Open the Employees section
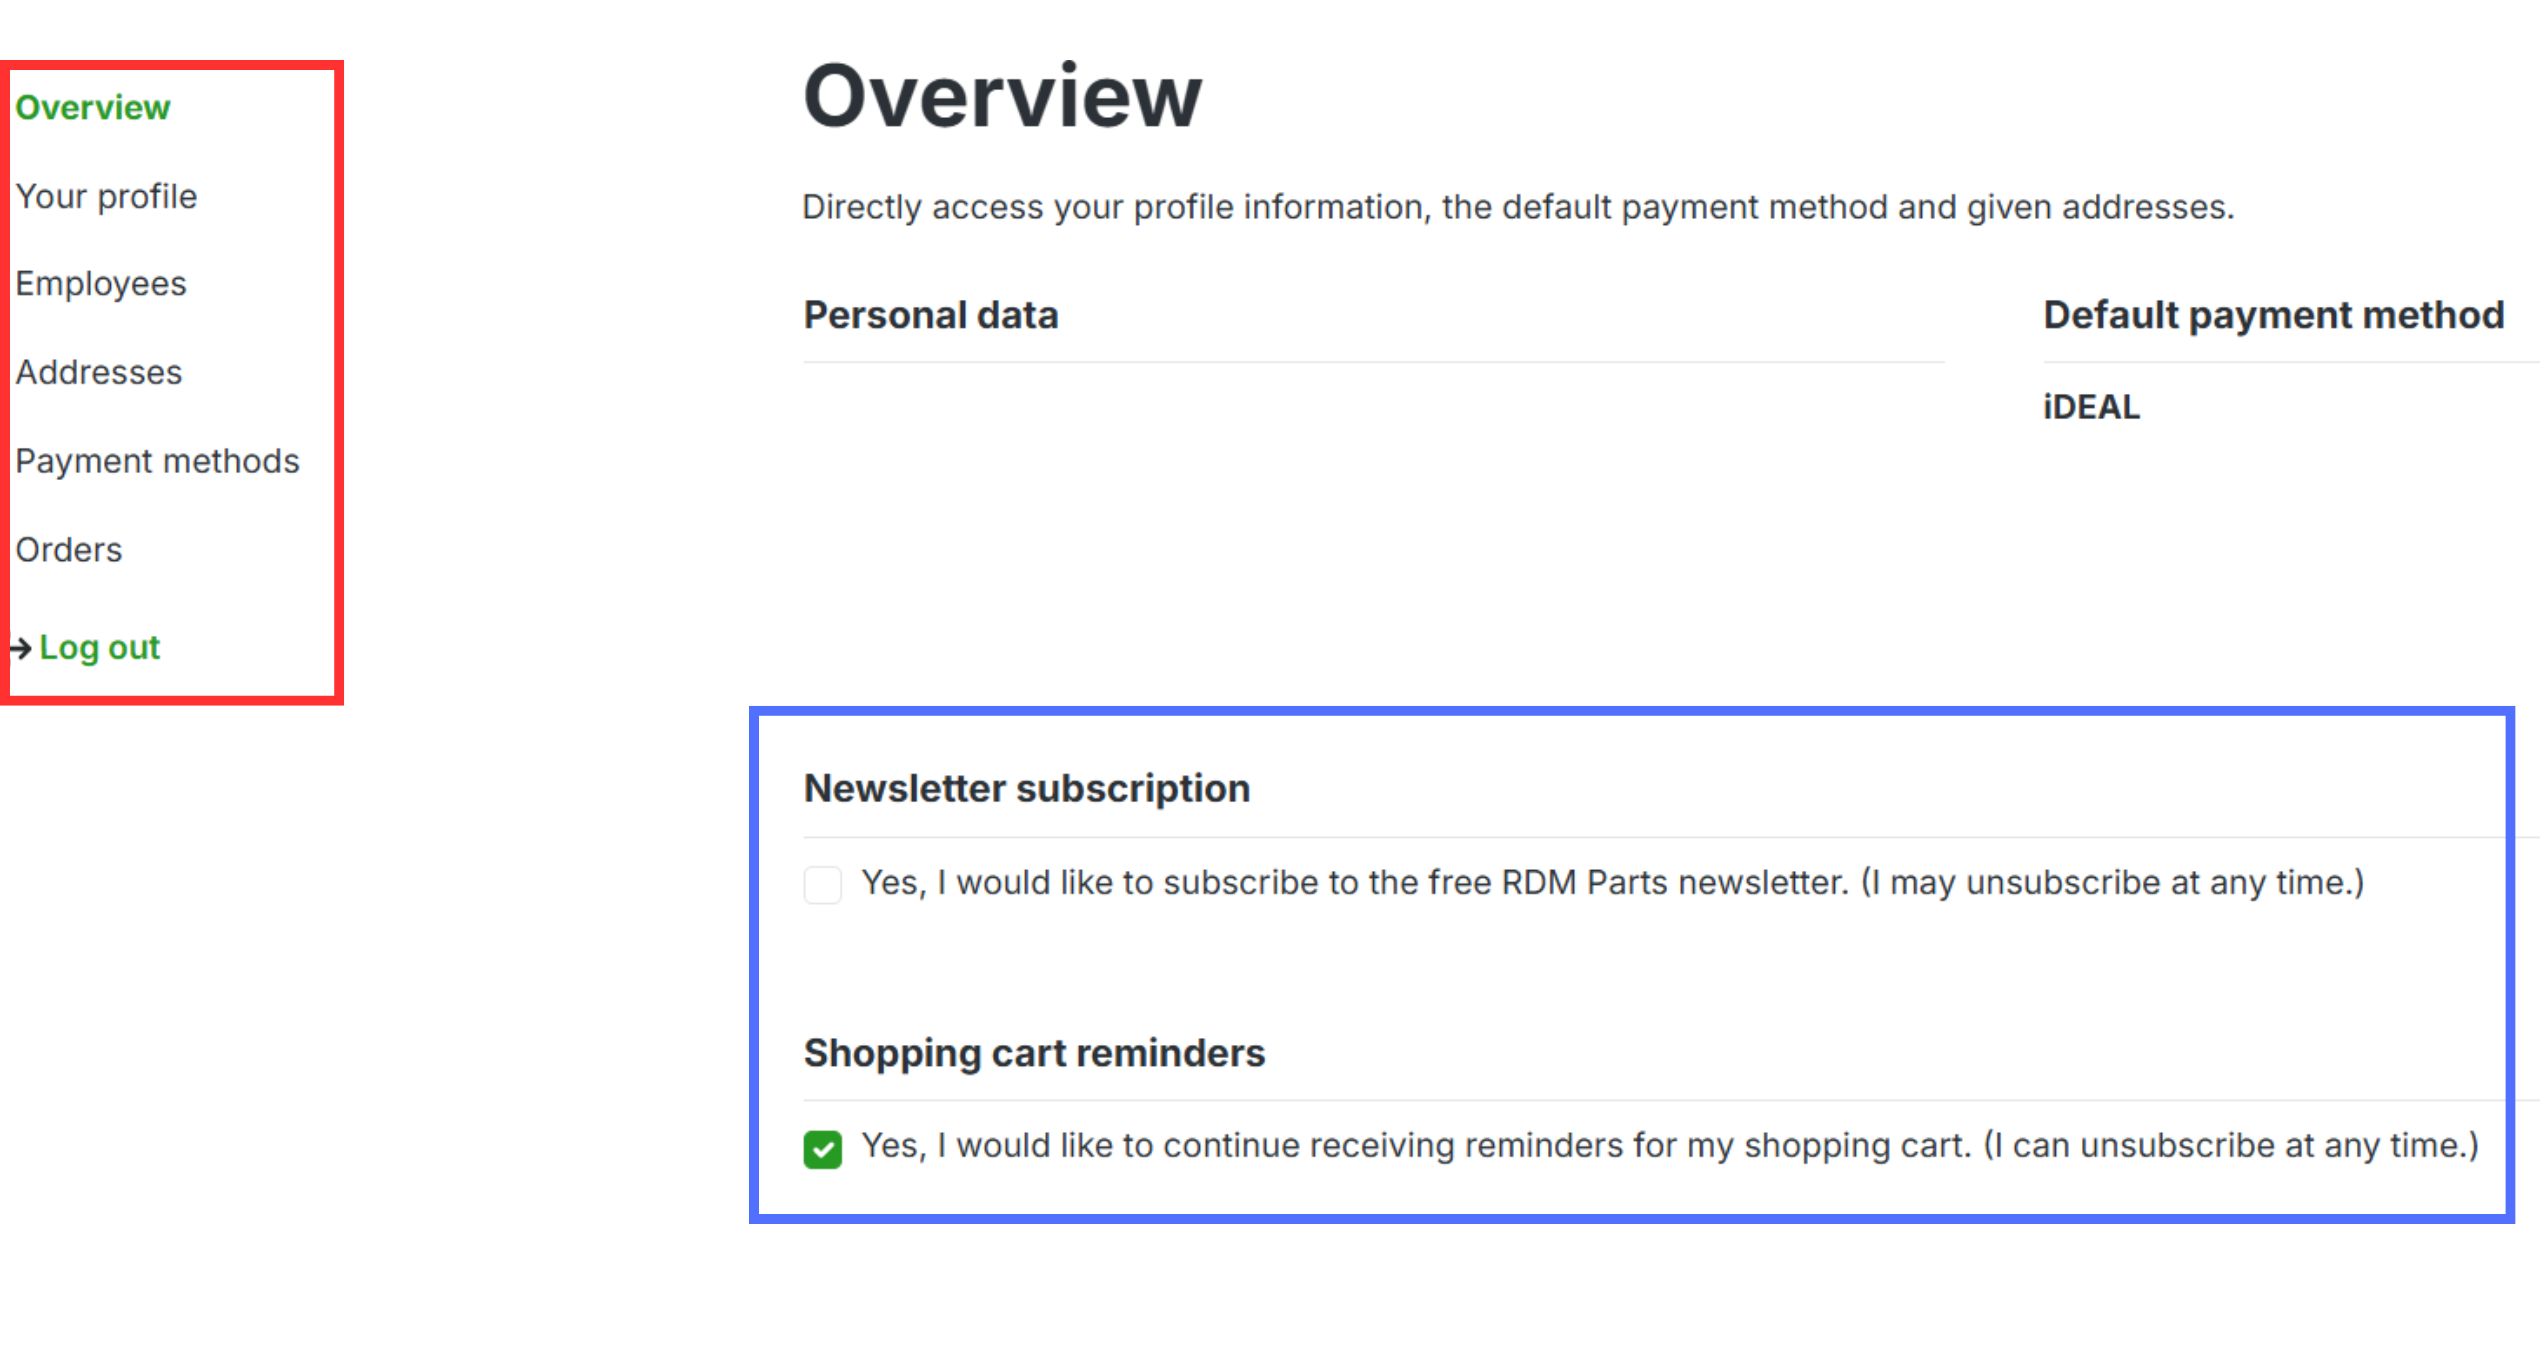This screenshot has height=1360, width=2540. [101, 285]
